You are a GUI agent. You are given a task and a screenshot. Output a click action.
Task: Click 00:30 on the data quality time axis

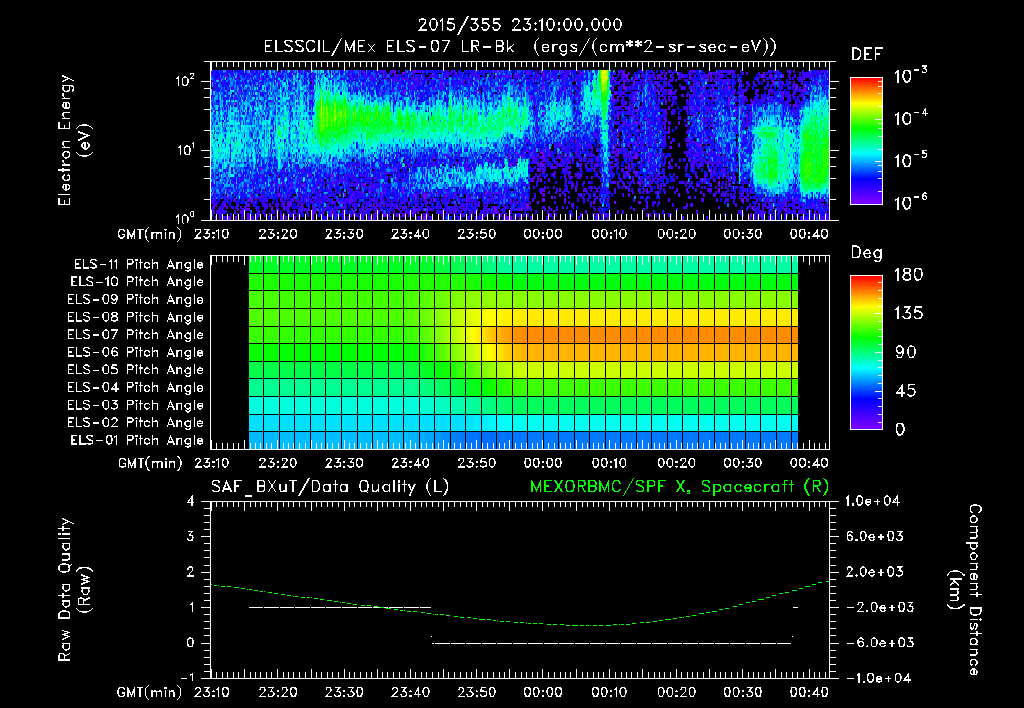coord(743,692)
